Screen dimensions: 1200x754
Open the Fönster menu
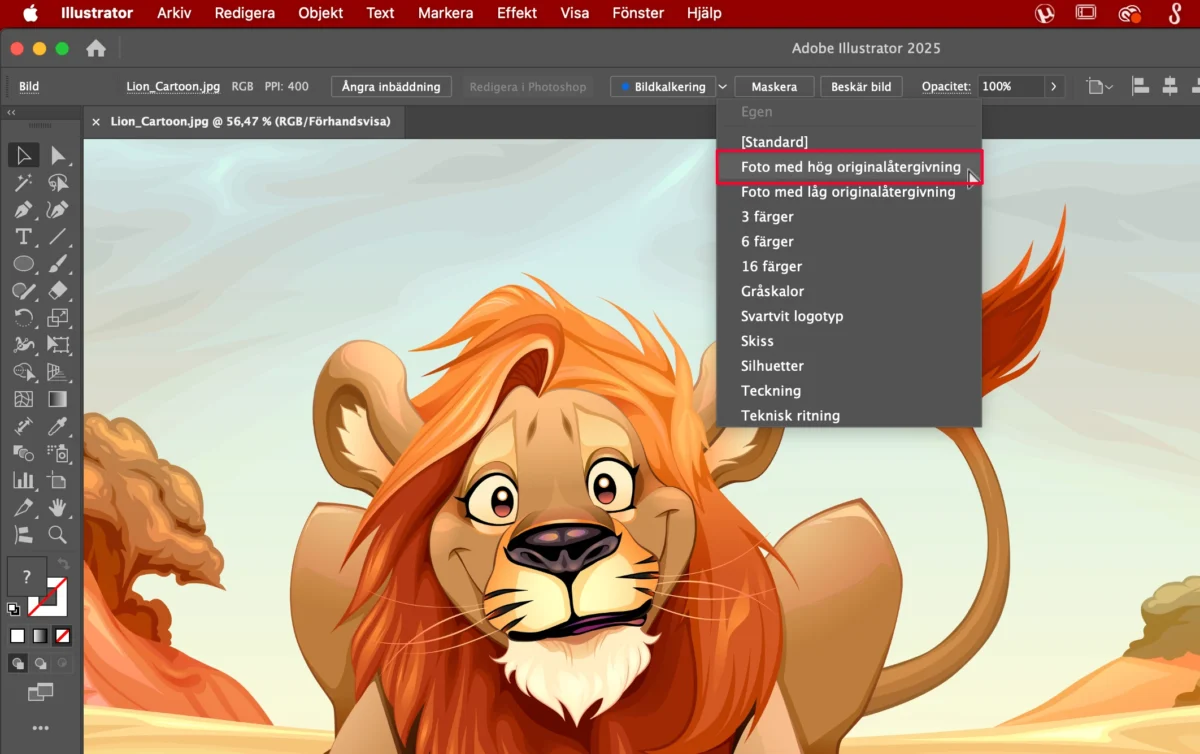(x=637, y=13)
